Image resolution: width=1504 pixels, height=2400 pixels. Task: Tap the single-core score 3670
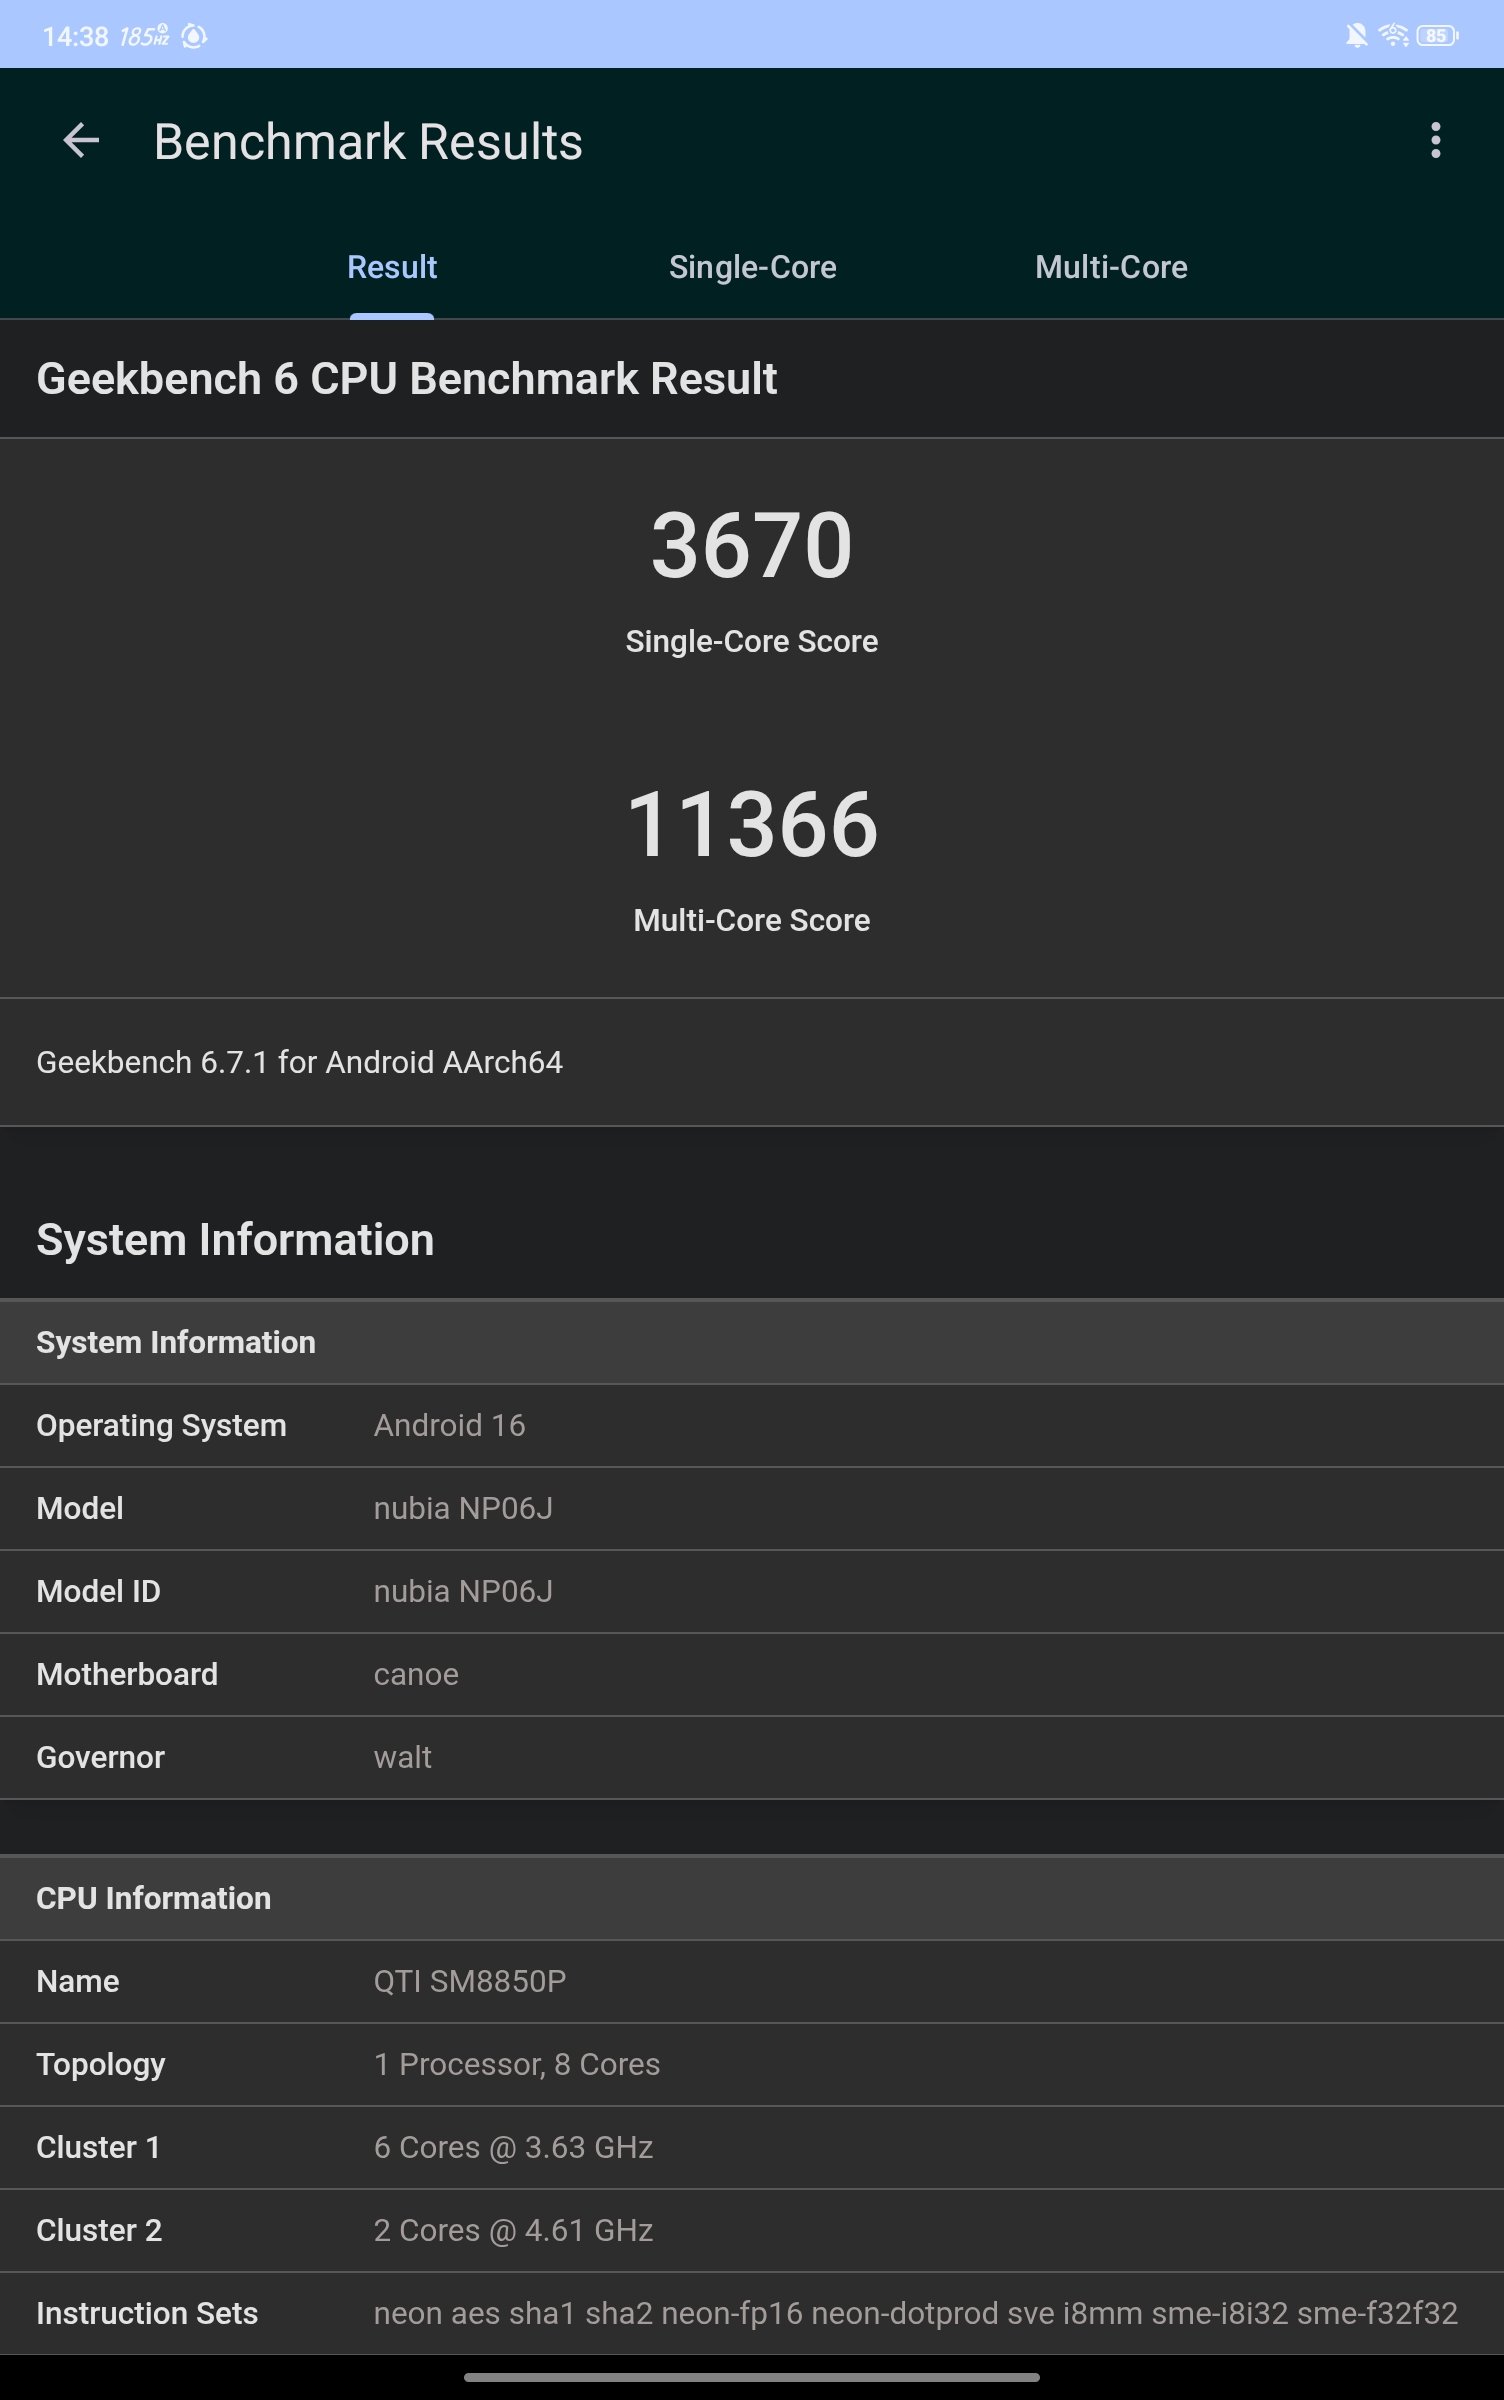point(752,545)
